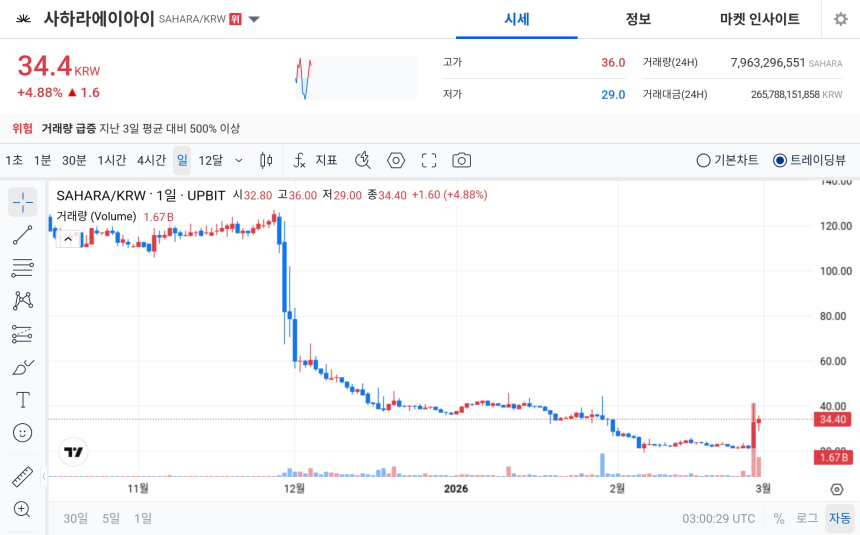Open the SAHARA/KRW market selector dropdown arrow
Viewport: 860px width, 535px height.
tap(254, 19)
